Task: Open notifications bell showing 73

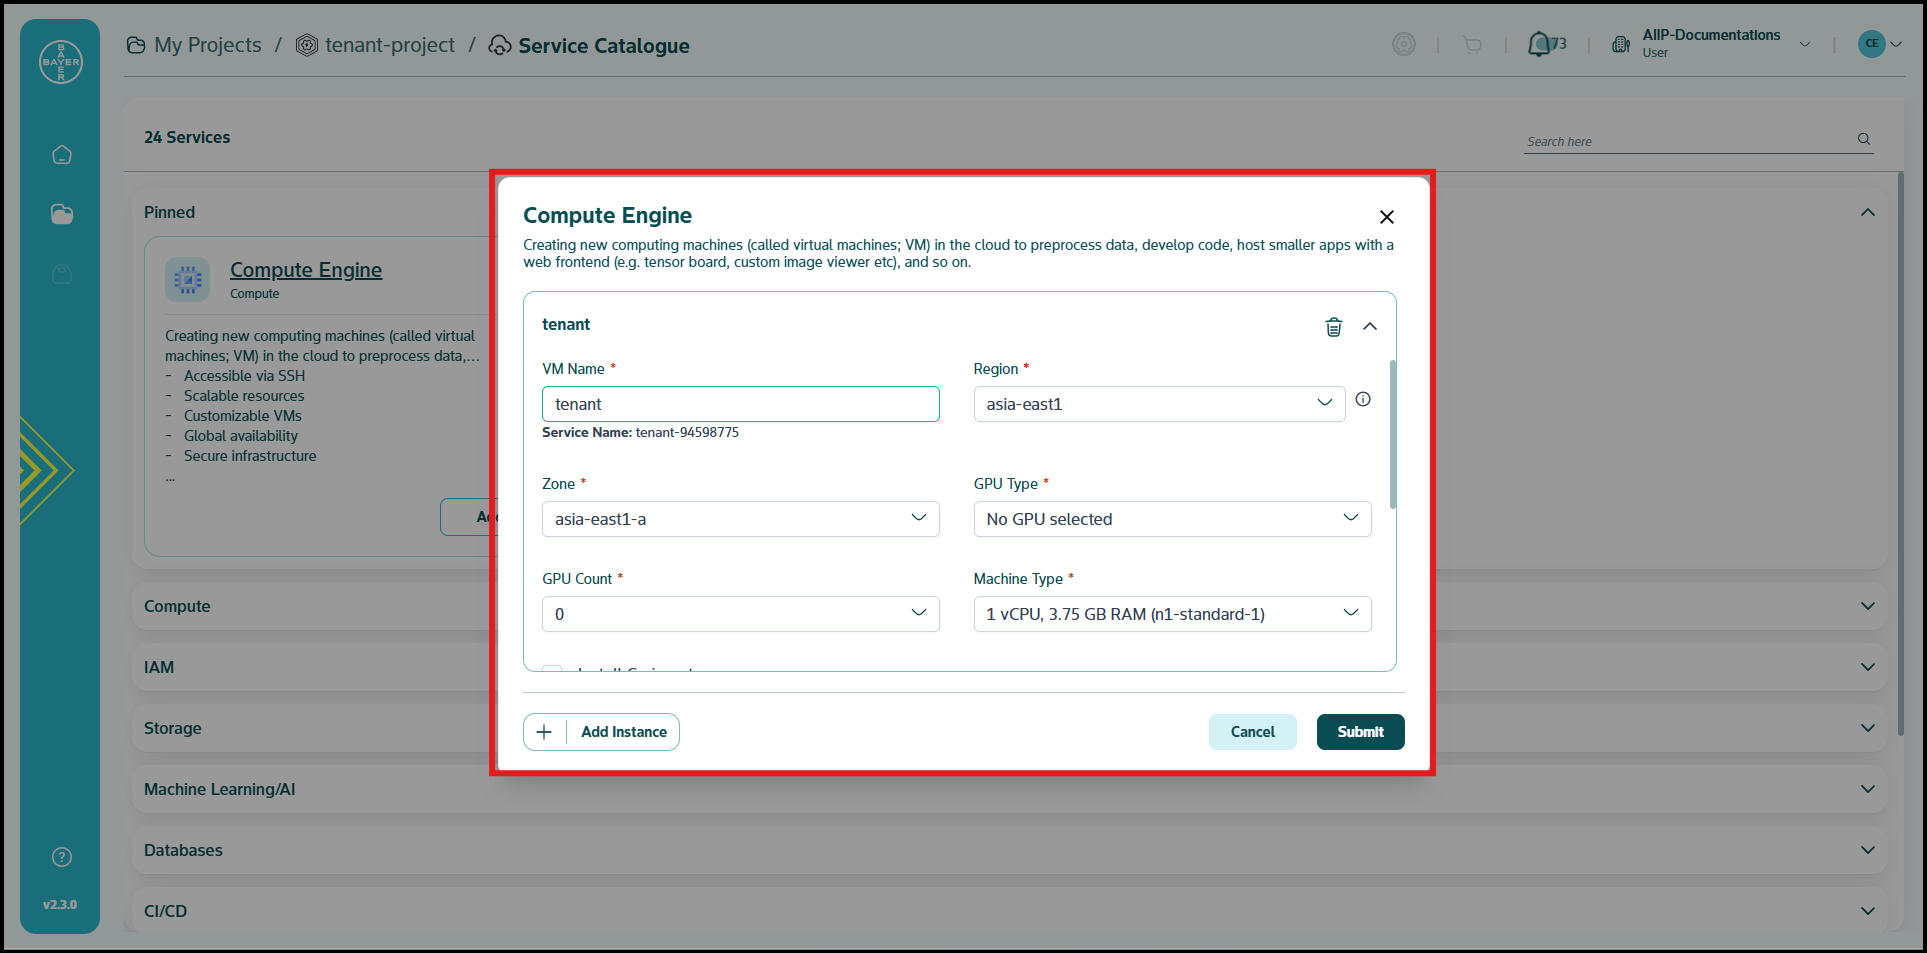Action: tap(1540, 45)
